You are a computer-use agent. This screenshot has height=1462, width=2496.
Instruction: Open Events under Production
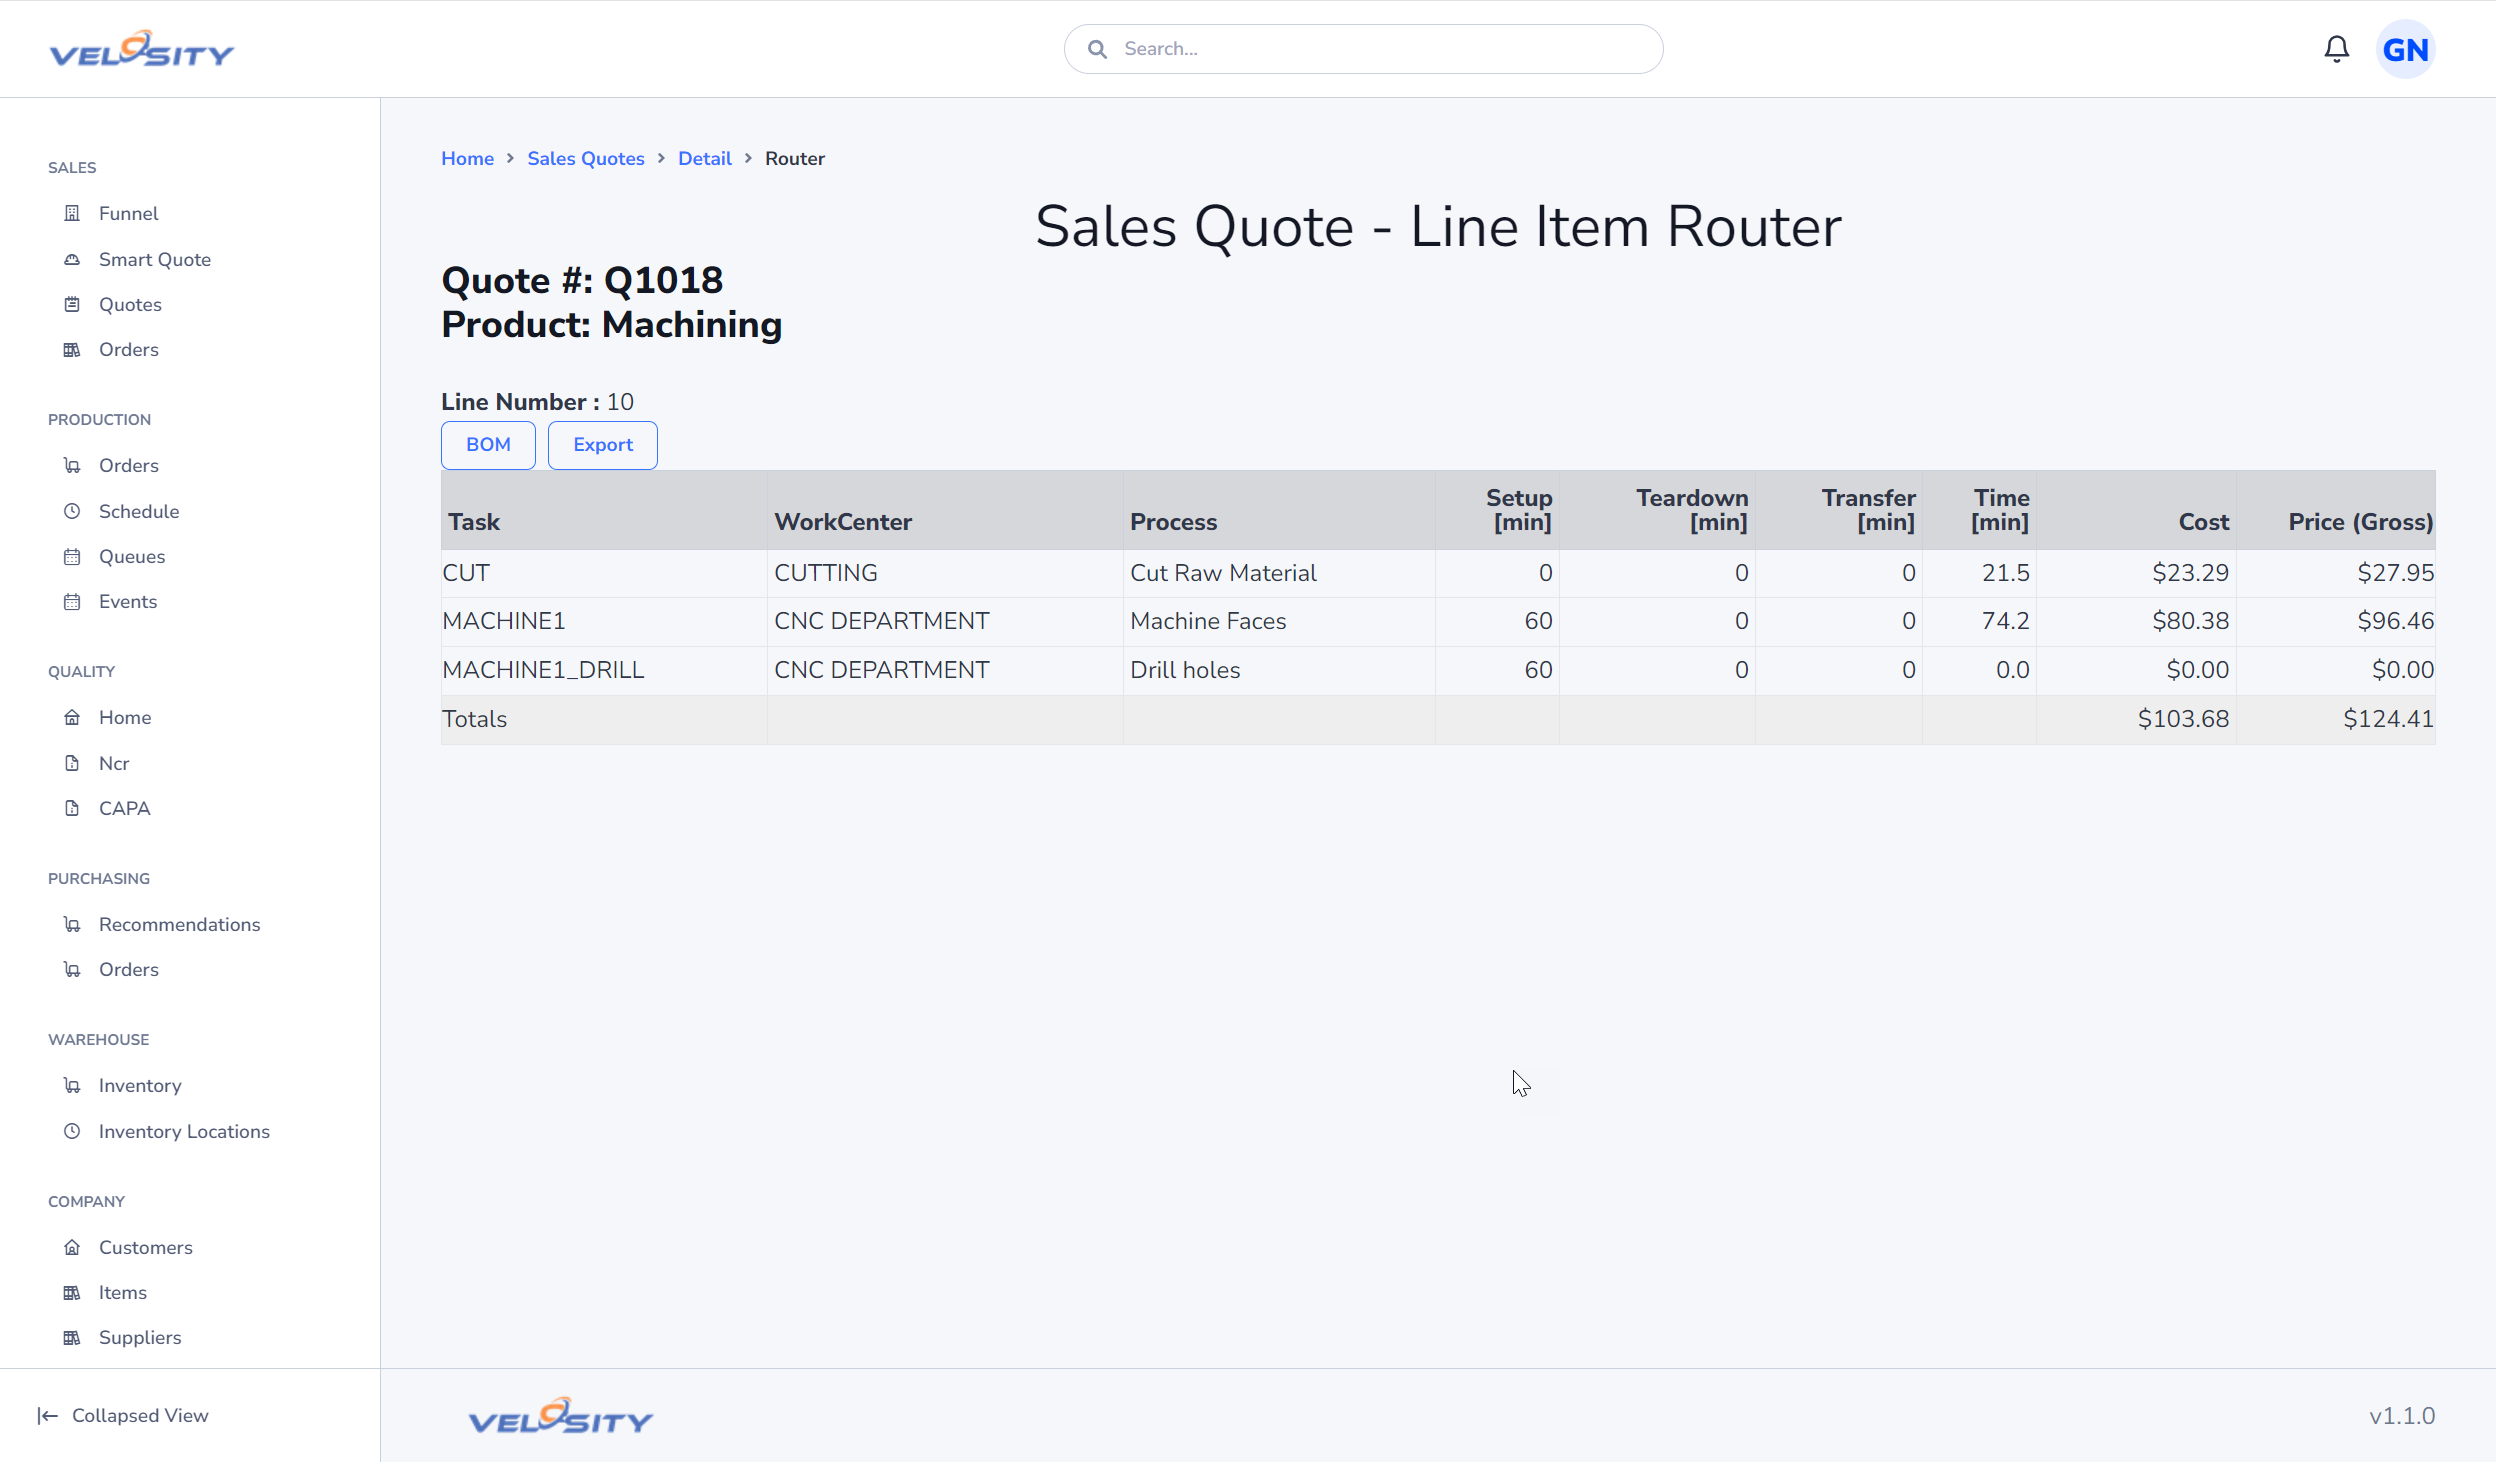pos(127,601)
